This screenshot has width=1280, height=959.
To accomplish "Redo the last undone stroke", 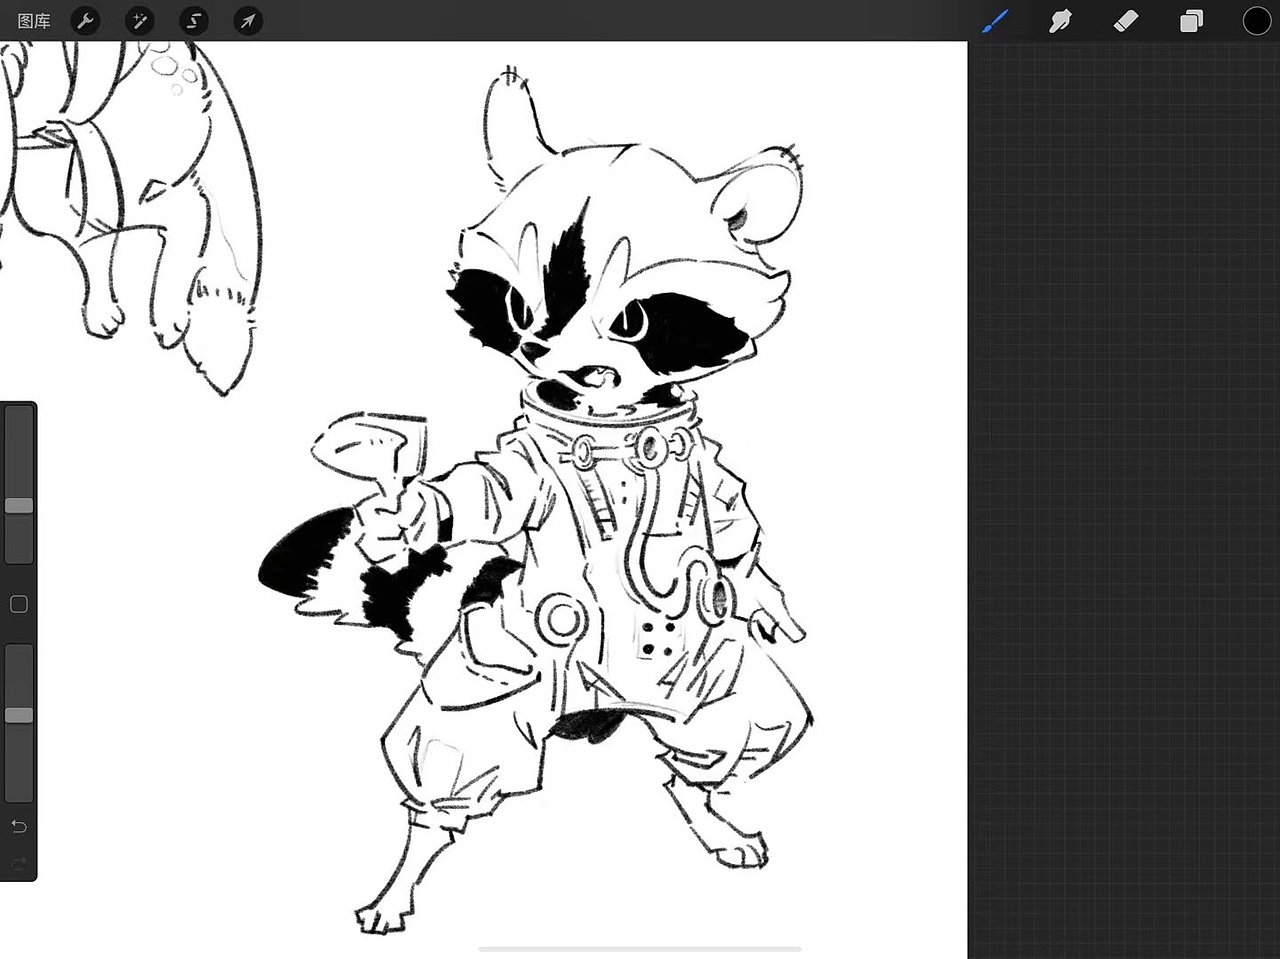I will 19,863.
